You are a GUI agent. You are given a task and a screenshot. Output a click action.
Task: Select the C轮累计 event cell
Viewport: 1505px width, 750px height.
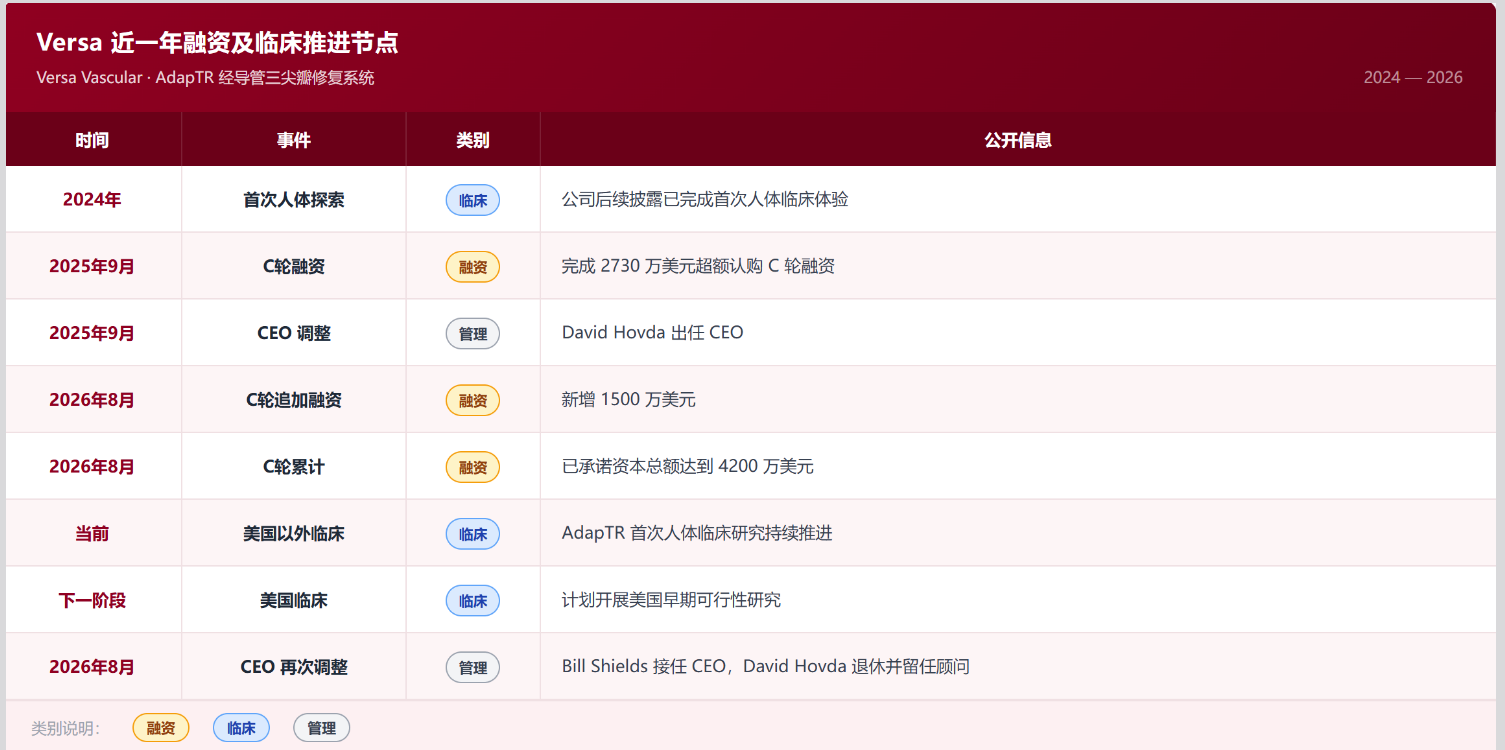point(294,467)
